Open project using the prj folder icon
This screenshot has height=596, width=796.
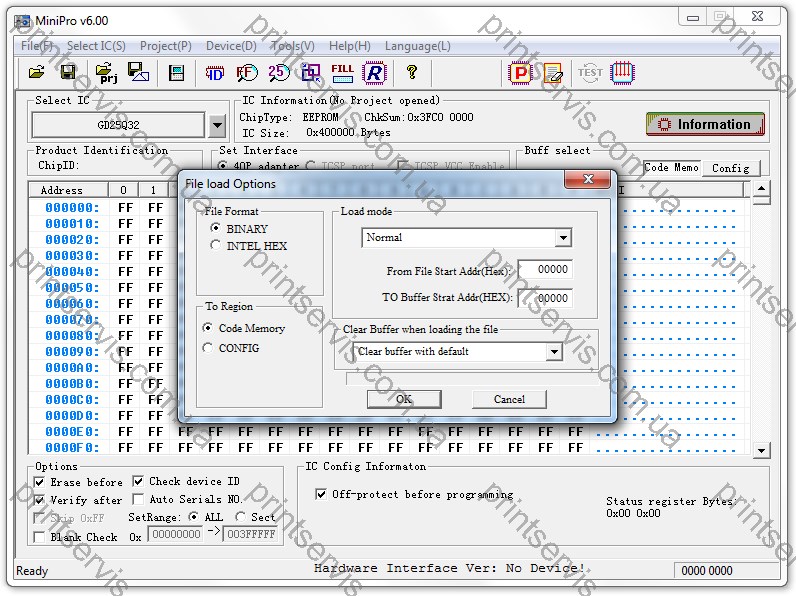coord(107,73)
